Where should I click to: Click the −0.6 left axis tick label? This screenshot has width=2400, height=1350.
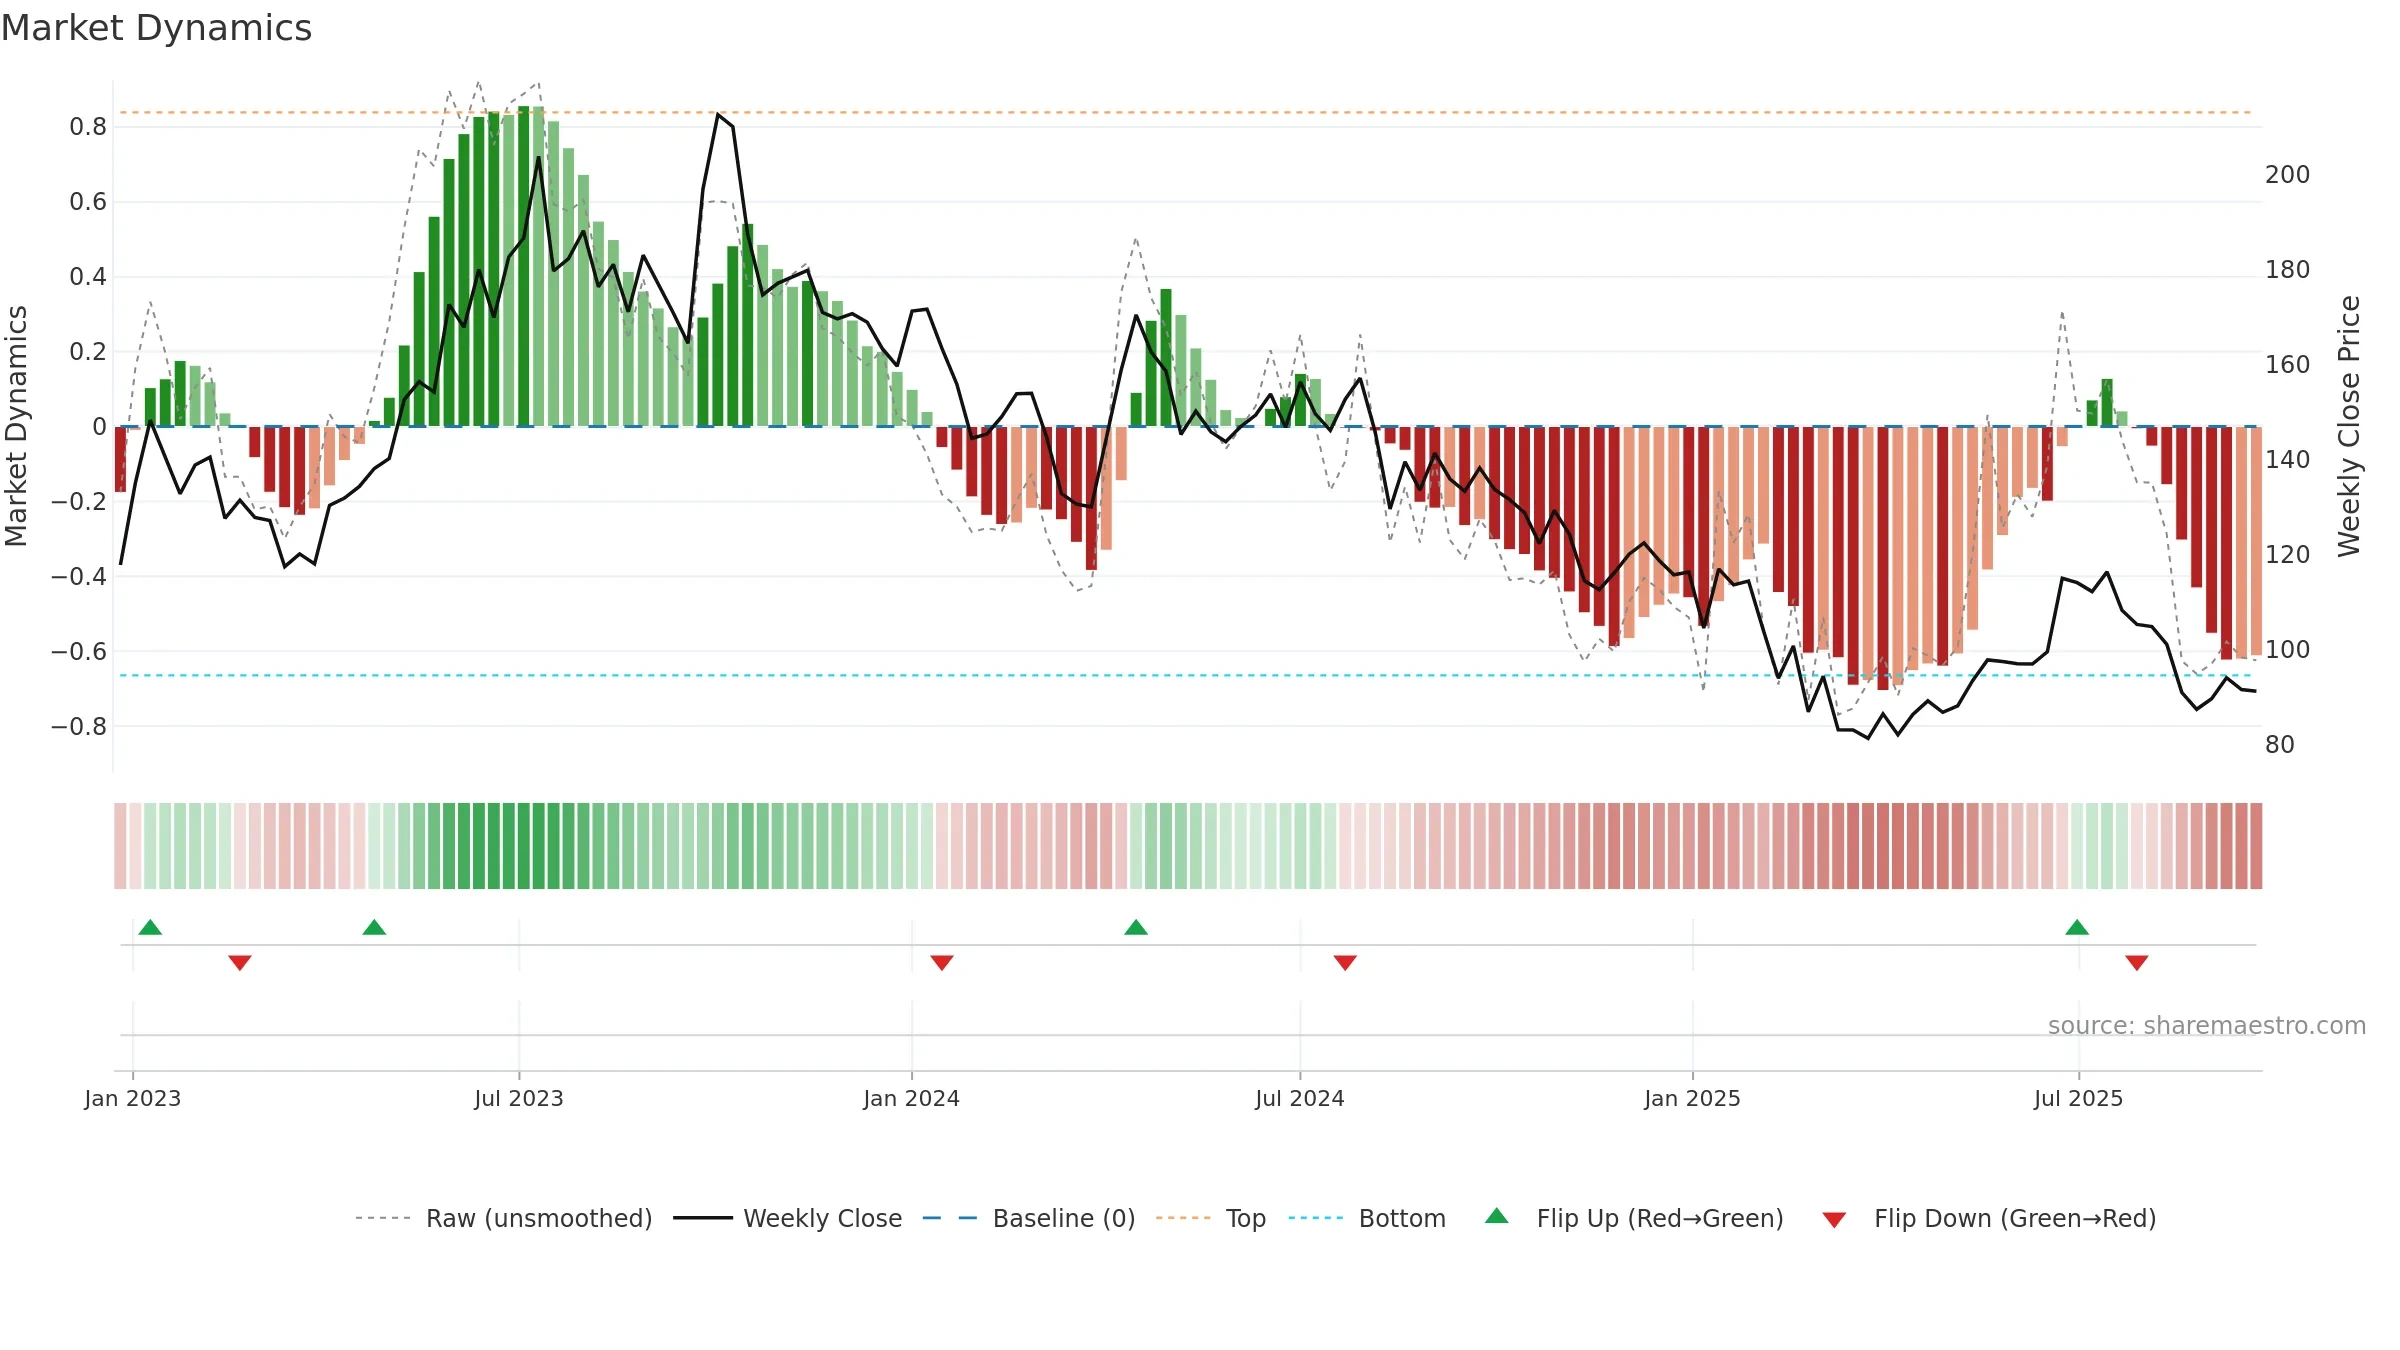coord(79,651)
